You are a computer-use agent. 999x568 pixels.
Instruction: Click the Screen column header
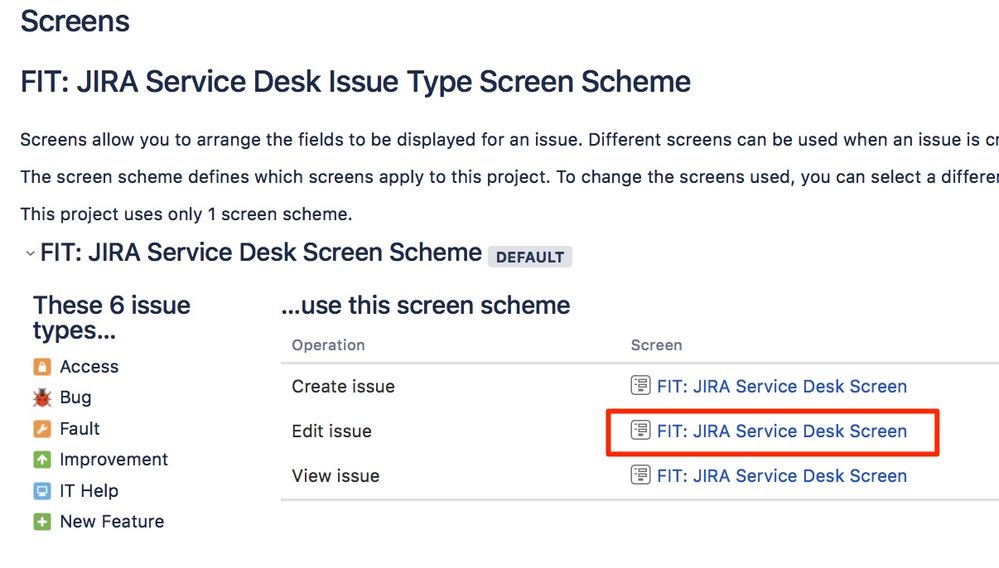coord(656,345)
